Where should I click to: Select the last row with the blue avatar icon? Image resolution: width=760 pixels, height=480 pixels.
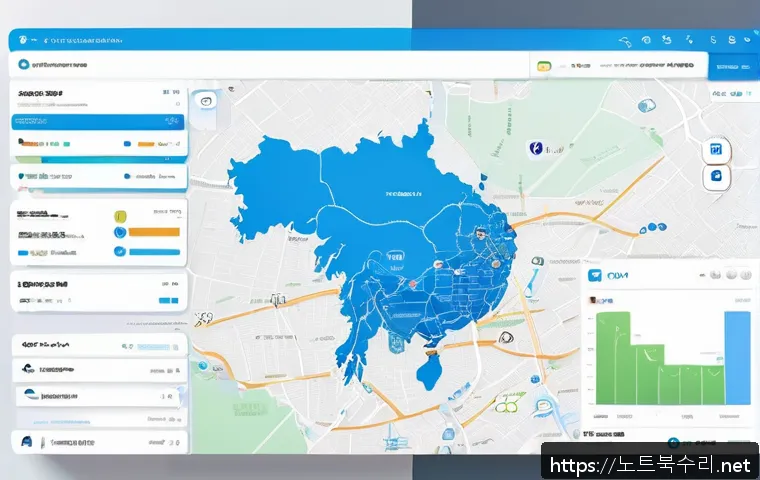[98, 441]
